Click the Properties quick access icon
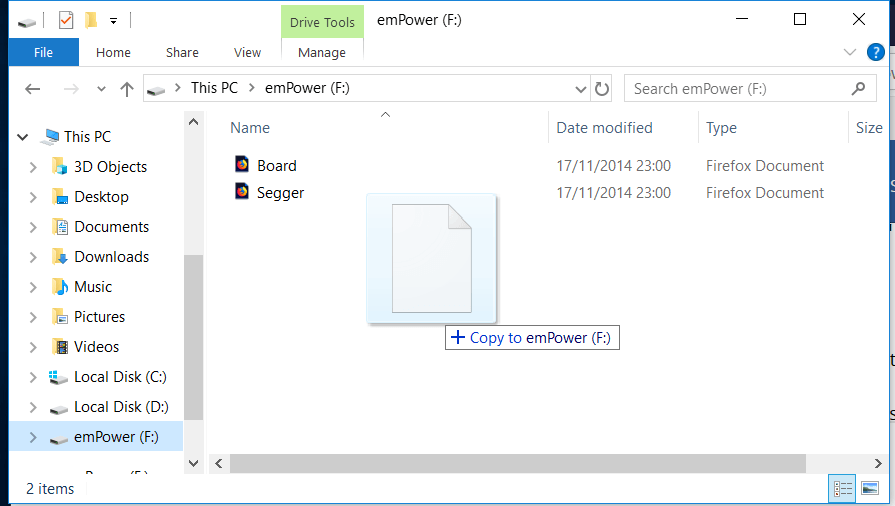895x506 pixels. [66, 21]
